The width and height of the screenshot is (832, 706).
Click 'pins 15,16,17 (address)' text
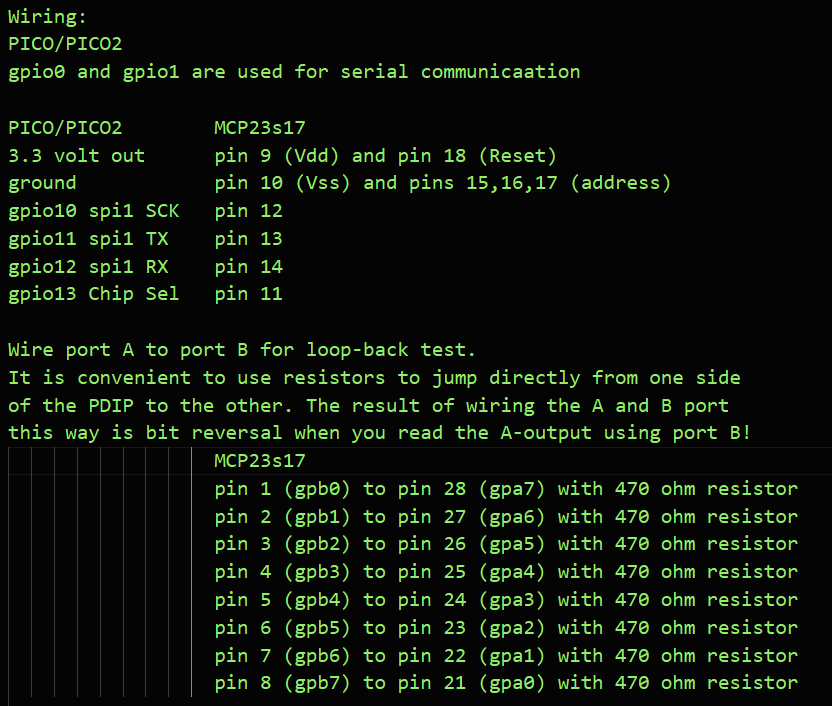540,183
